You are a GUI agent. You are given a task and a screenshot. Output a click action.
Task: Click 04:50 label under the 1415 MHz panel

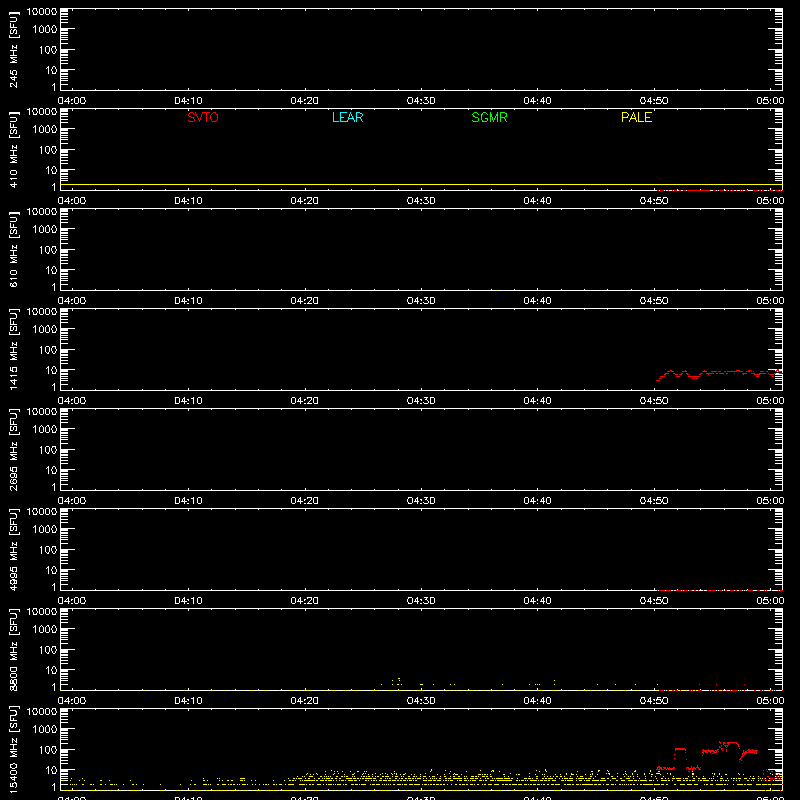click(x=654, y=401)
